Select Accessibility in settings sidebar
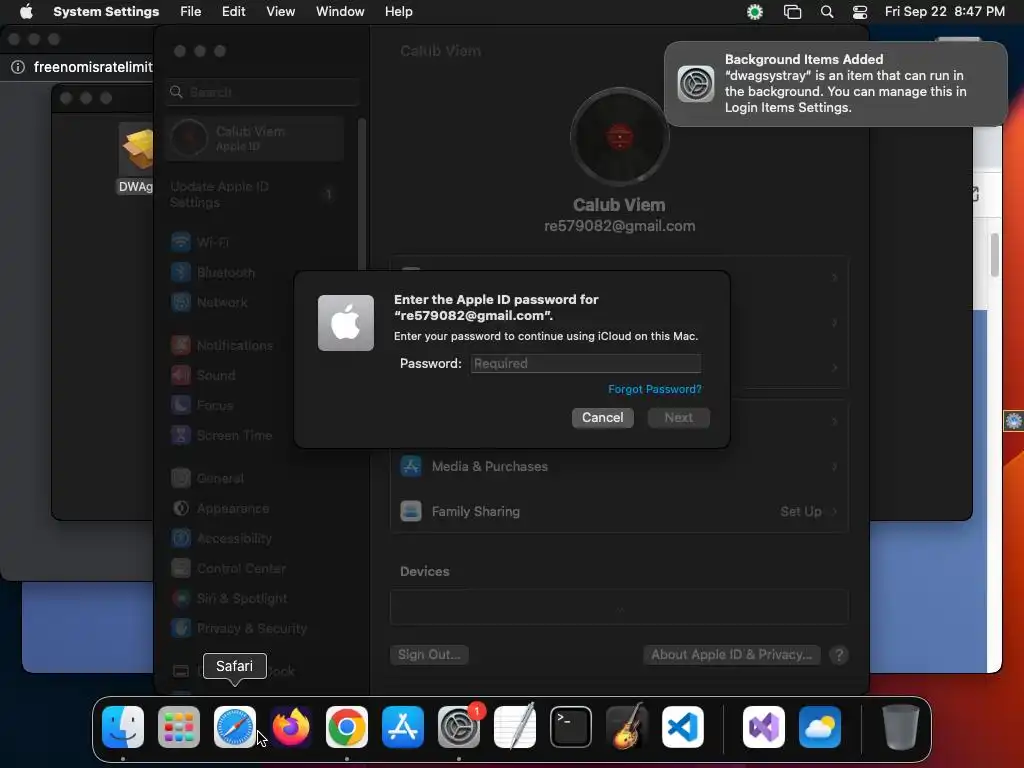The height and width of the screenshot is (768, 1024). (255, 539)
